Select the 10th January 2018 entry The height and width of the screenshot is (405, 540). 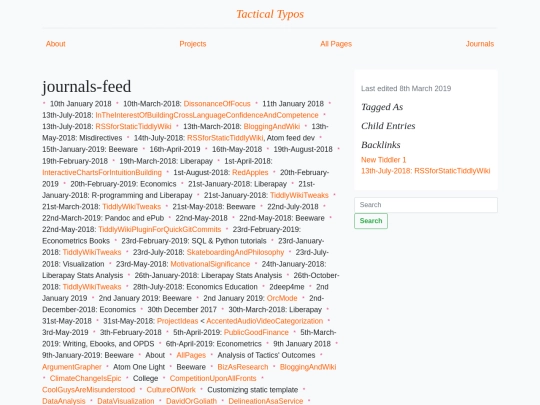[x=81, y=104]
